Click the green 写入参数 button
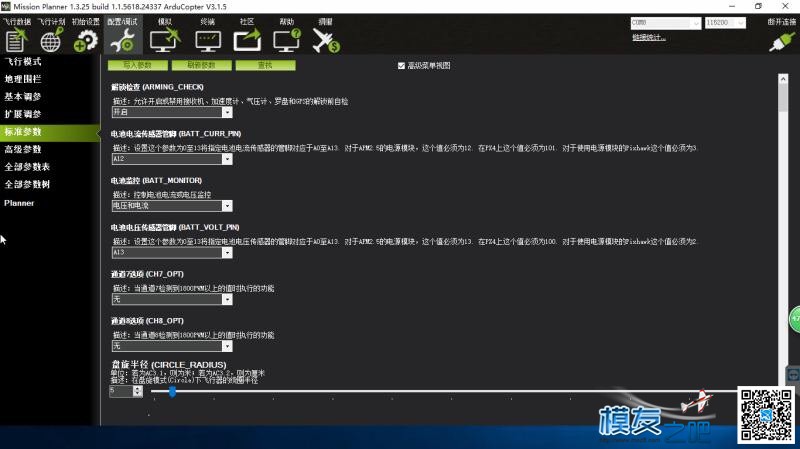The width and height of the screenshot is (800, 449). click(x=138, y=65)
